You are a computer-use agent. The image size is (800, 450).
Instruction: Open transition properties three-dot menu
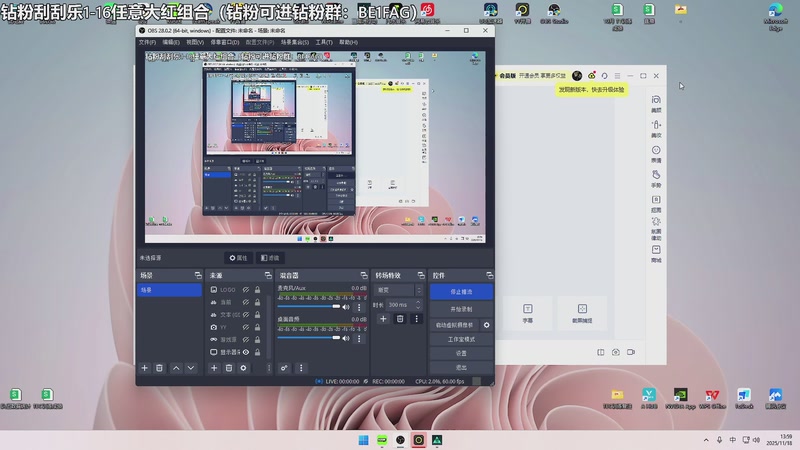click(x=416, y=319)
